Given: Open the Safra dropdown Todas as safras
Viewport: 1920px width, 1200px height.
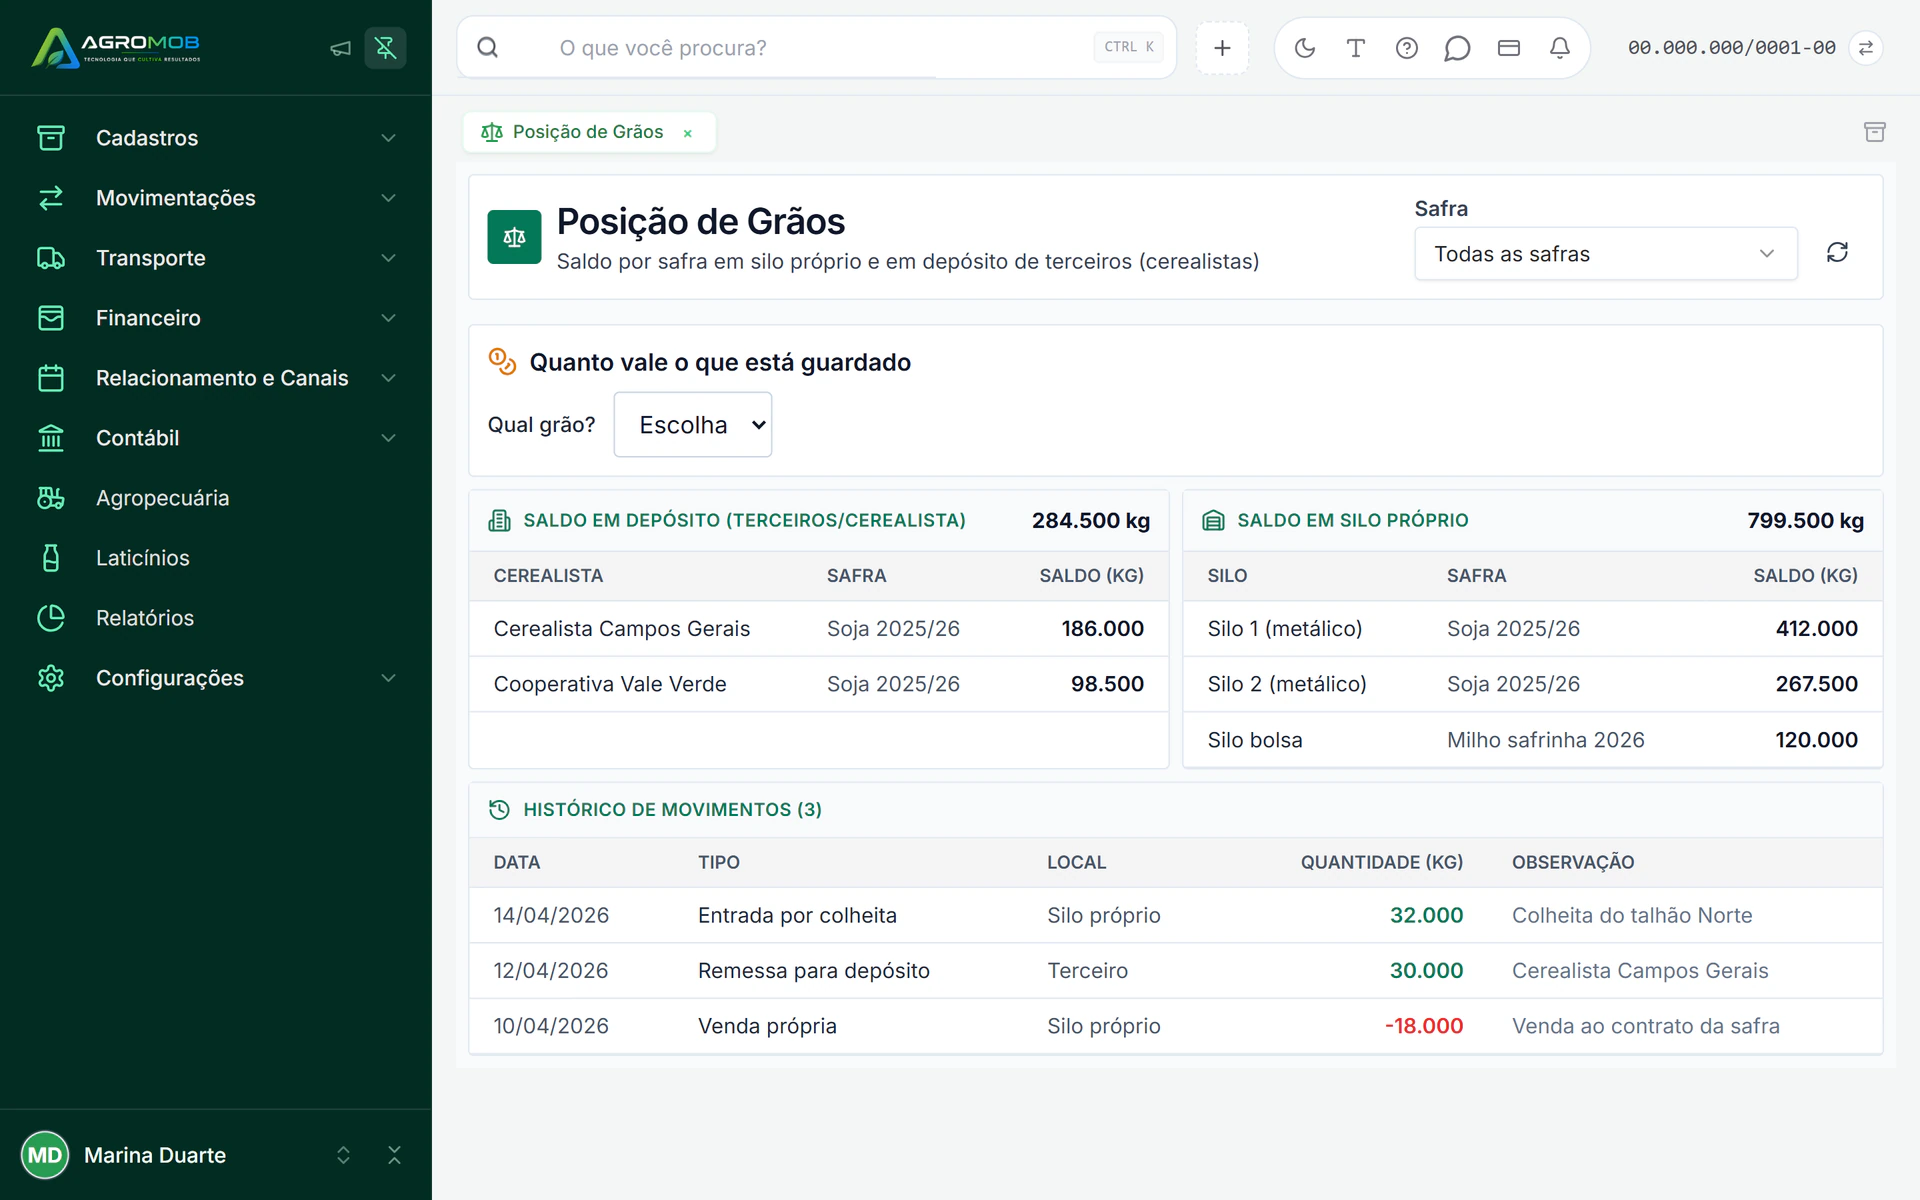Looking at the screenshot, I should click(x=1605, y=254).
